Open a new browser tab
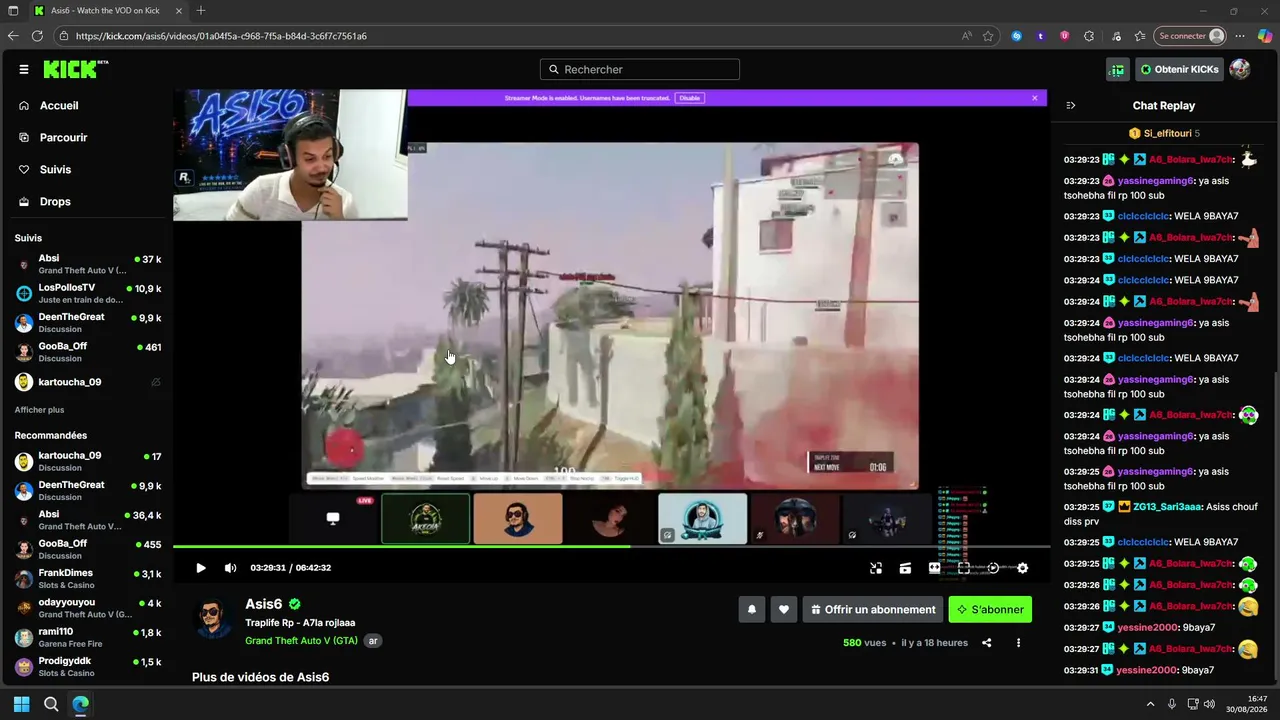Screen dimensions: 1280x720 tap(201, 10)
